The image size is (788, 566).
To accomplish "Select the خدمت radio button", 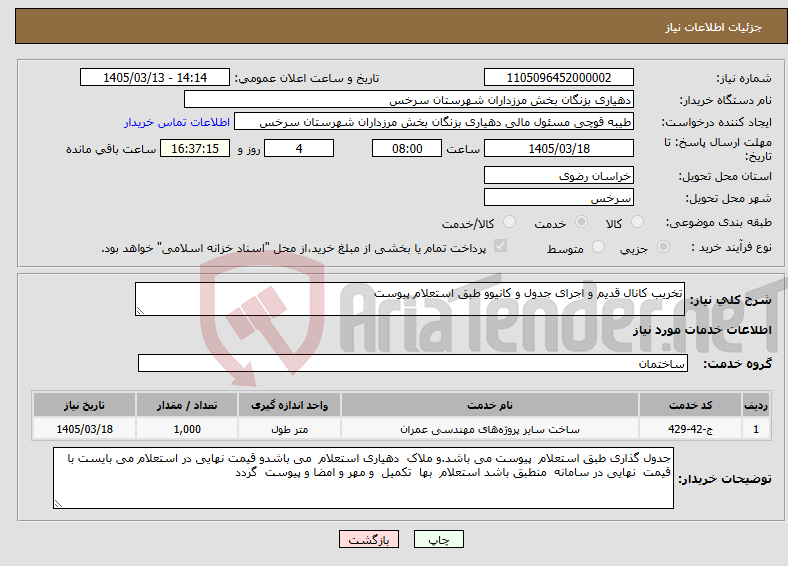I will 581,222.
